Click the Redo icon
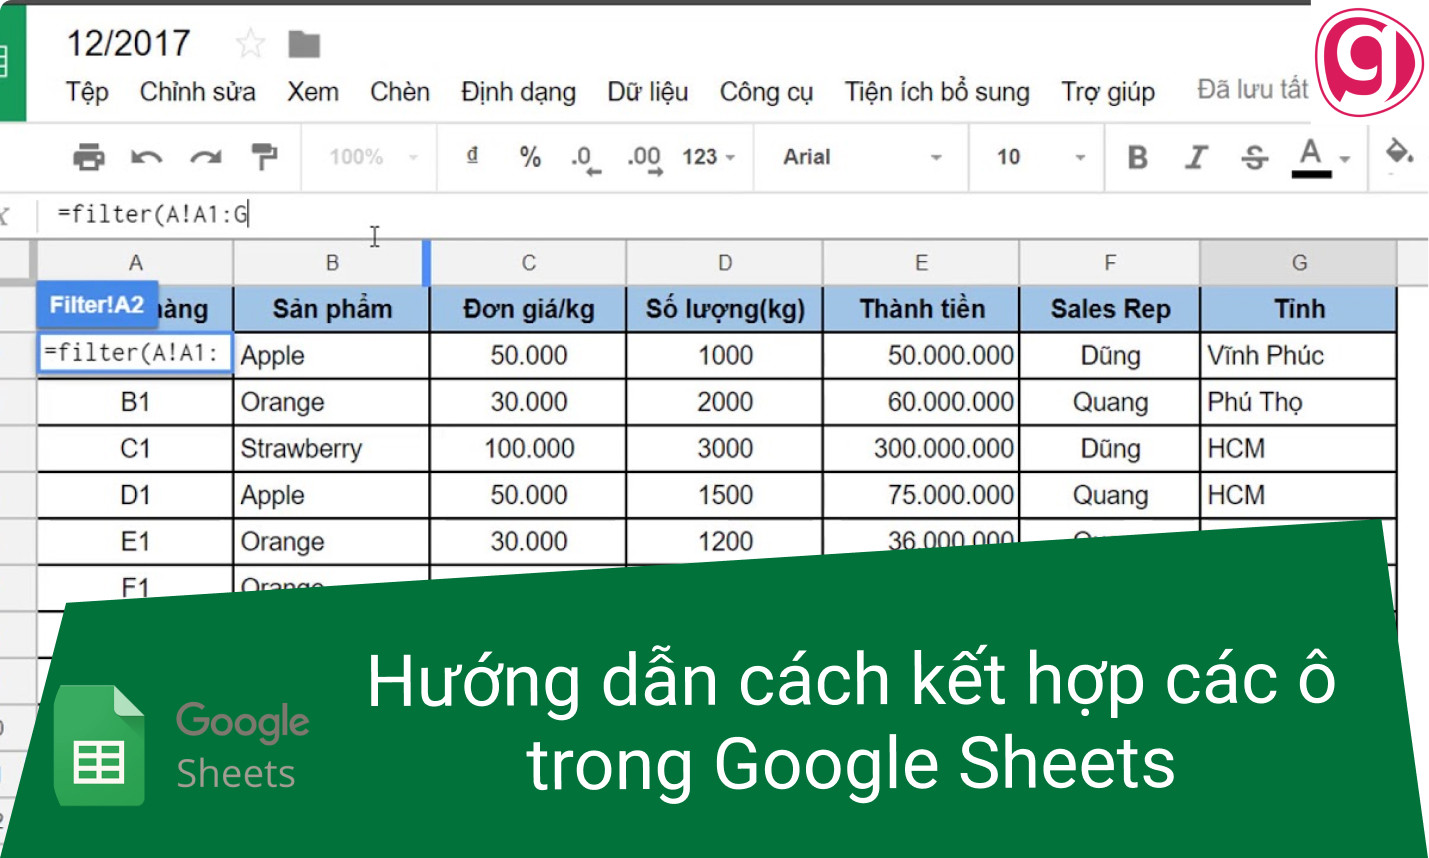This screenshot has width=1429, height=858. (203, 157)
